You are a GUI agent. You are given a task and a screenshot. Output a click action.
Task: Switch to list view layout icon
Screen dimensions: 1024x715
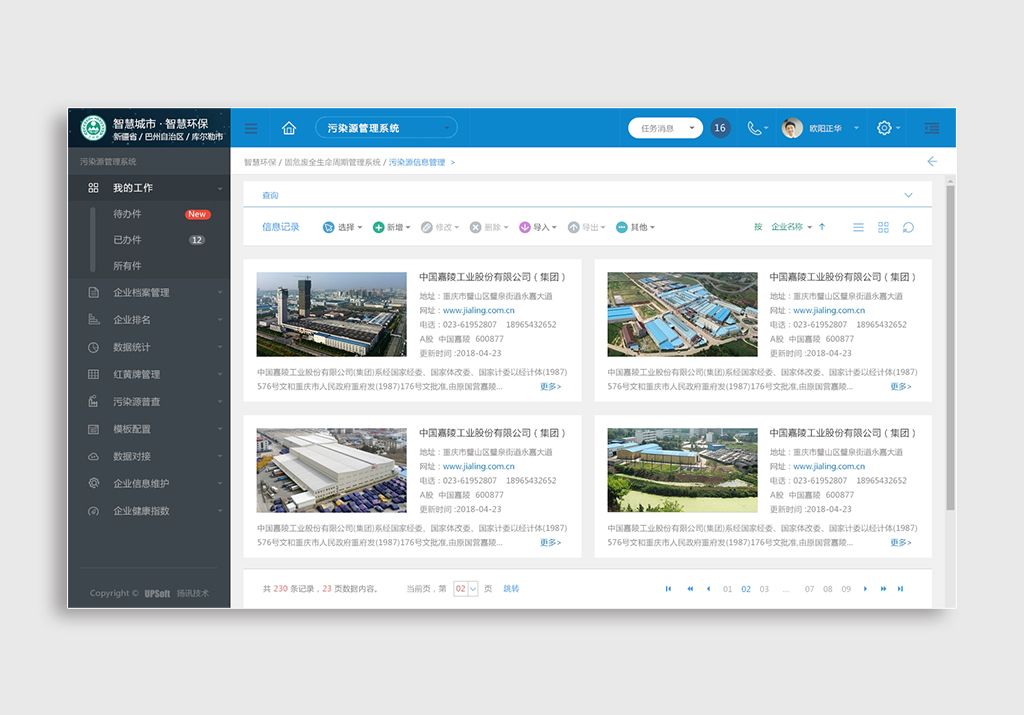tap(858, 227)
